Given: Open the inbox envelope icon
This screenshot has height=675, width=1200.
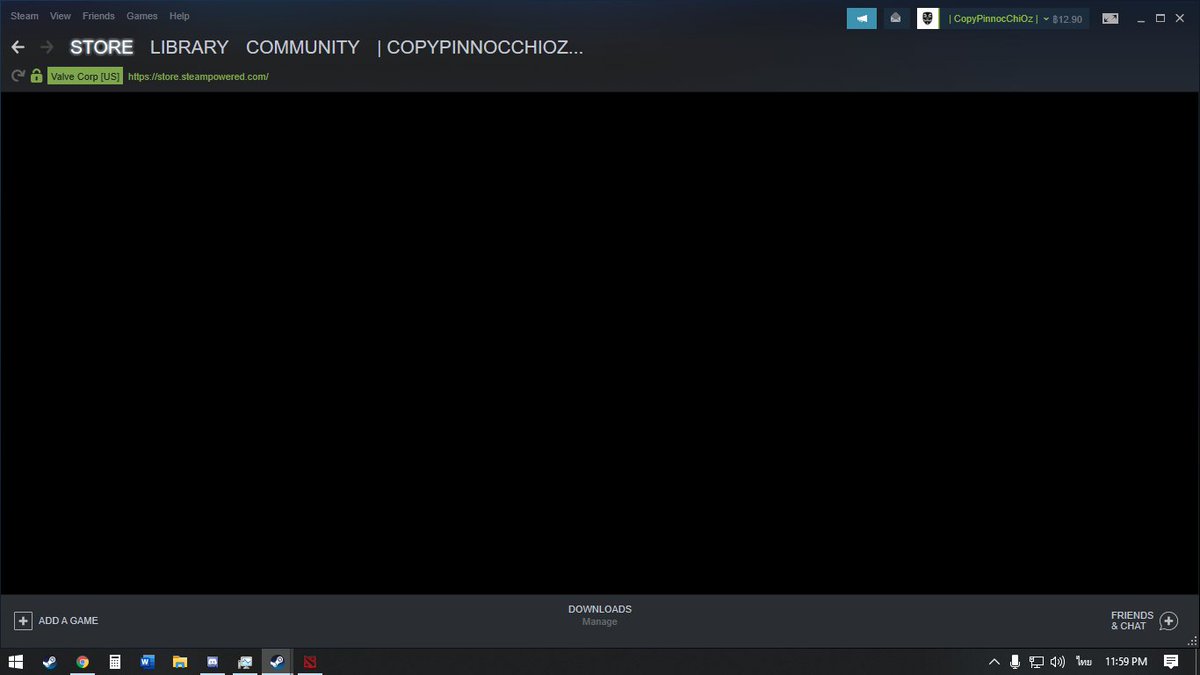Looking at the screenshot, I should pyautogui.click(x=896, y=18).
